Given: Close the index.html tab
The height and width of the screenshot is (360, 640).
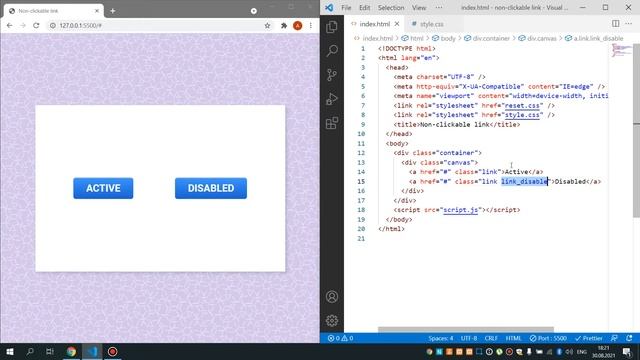Looking at the screenshot, I should [397, 24].
